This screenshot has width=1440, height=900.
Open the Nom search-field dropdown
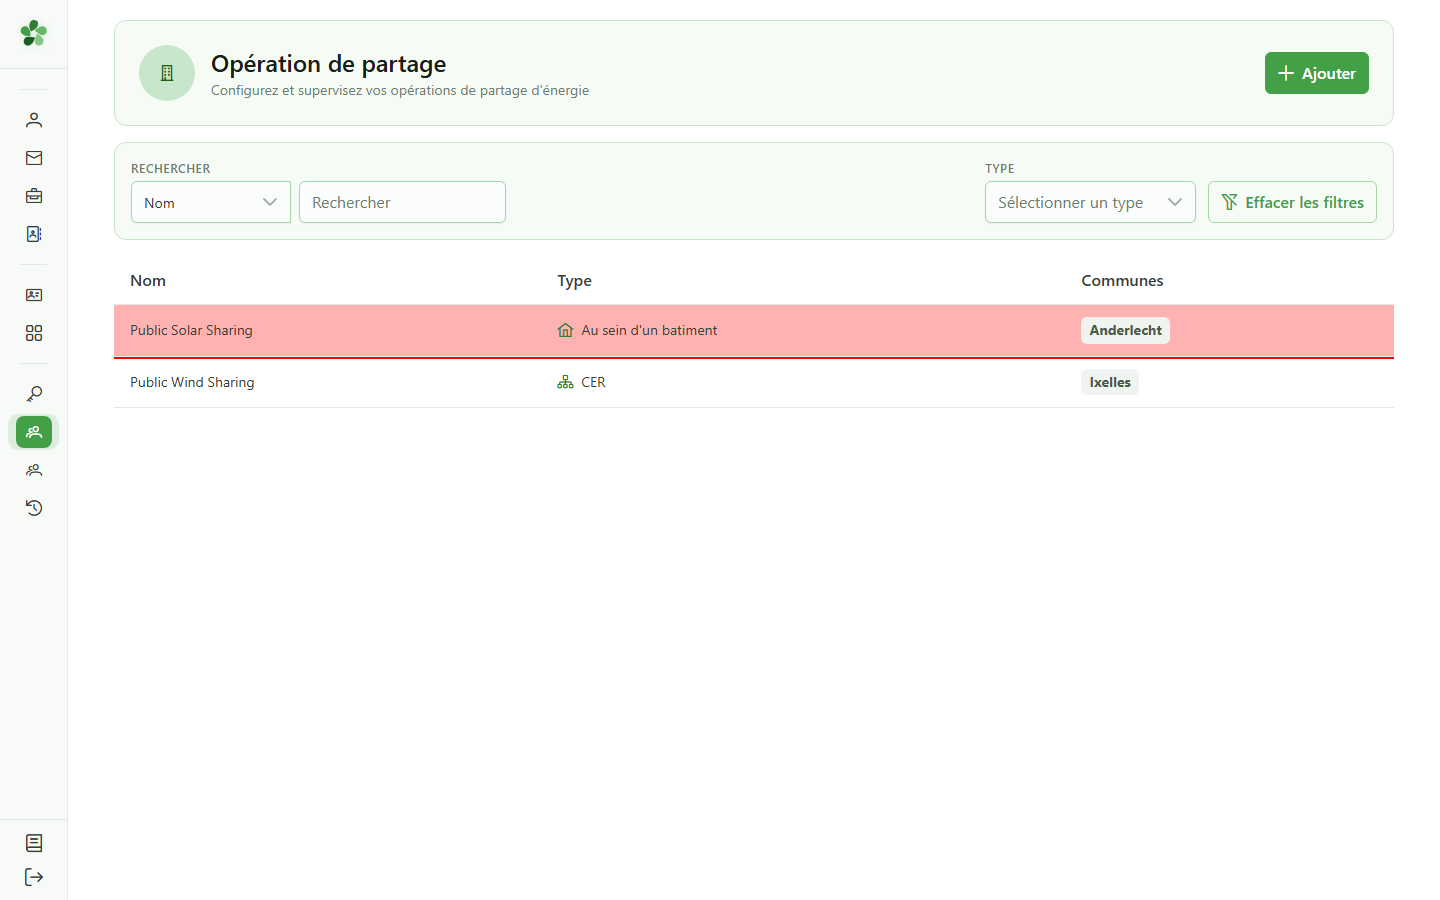coord(211,202)
